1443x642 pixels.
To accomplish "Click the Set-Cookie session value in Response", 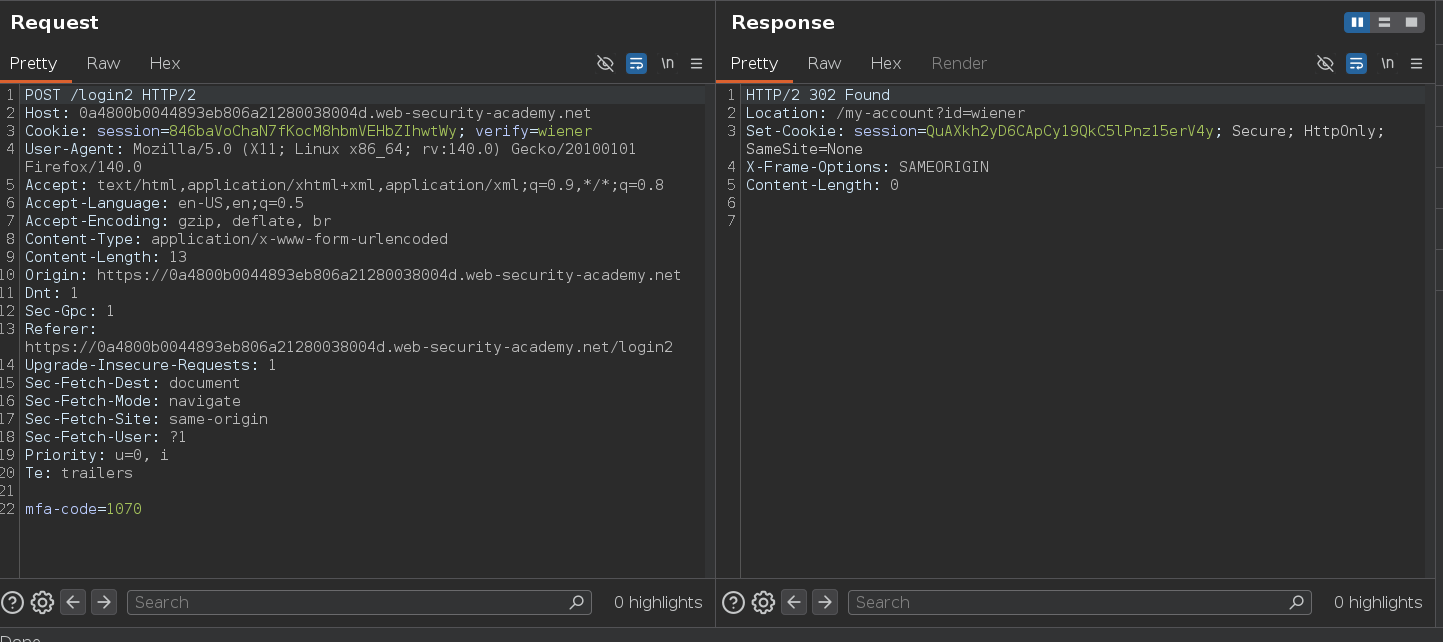I will tap(1070, 131).
